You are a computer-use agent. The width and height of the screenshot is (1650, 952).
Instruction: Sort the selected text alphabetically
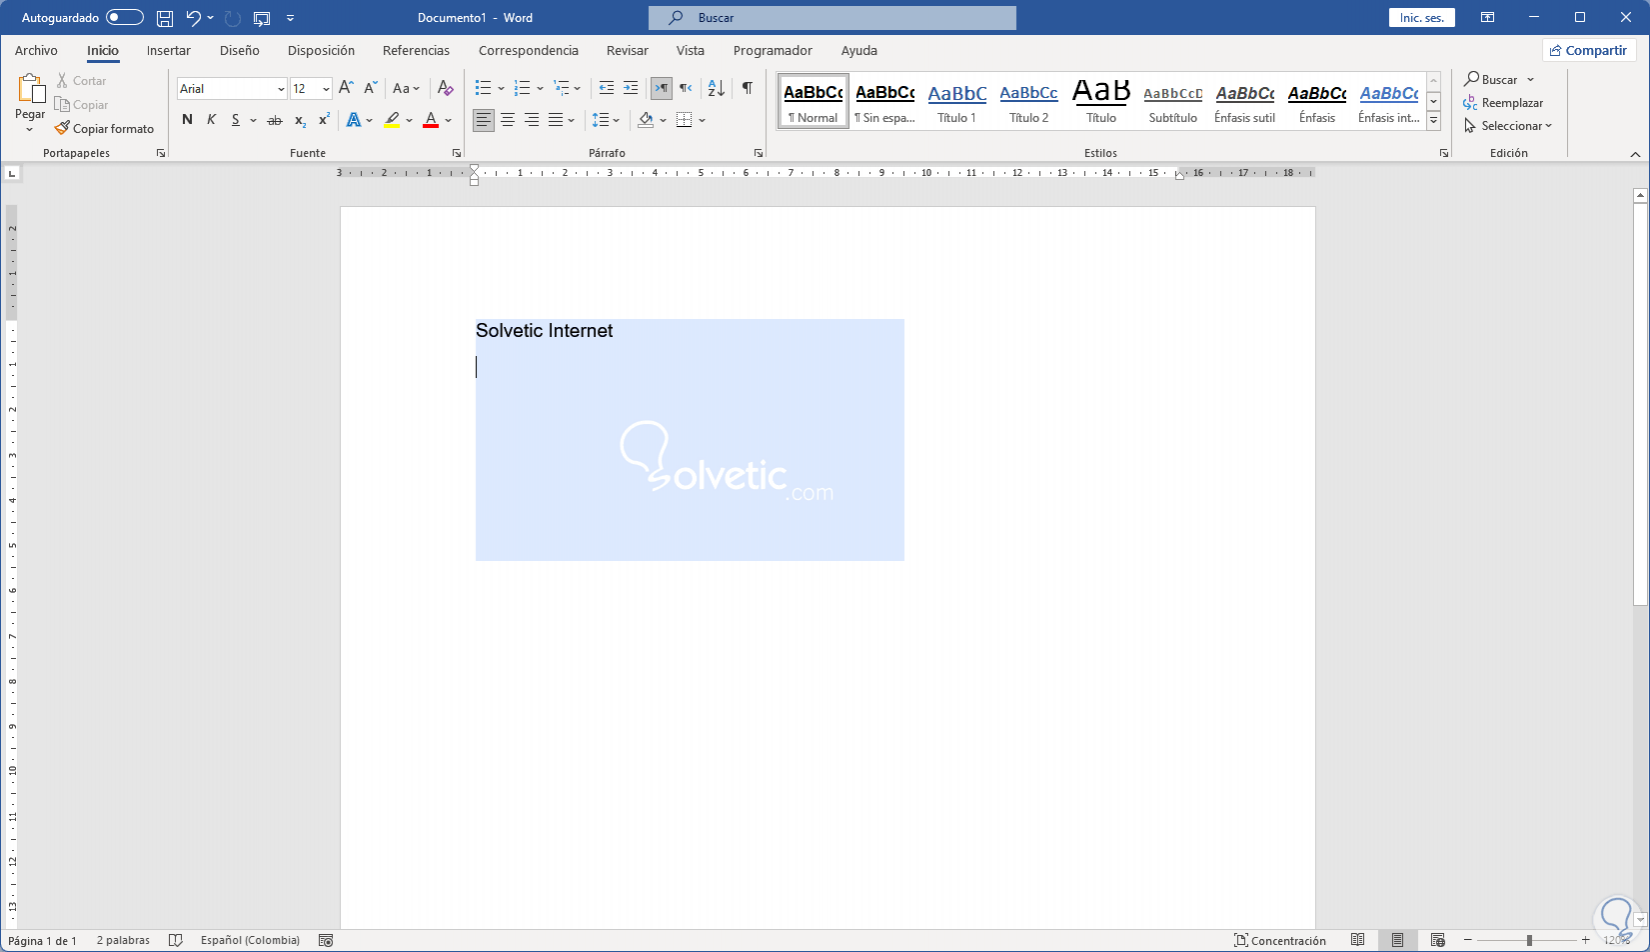click(x=716, y=89)
